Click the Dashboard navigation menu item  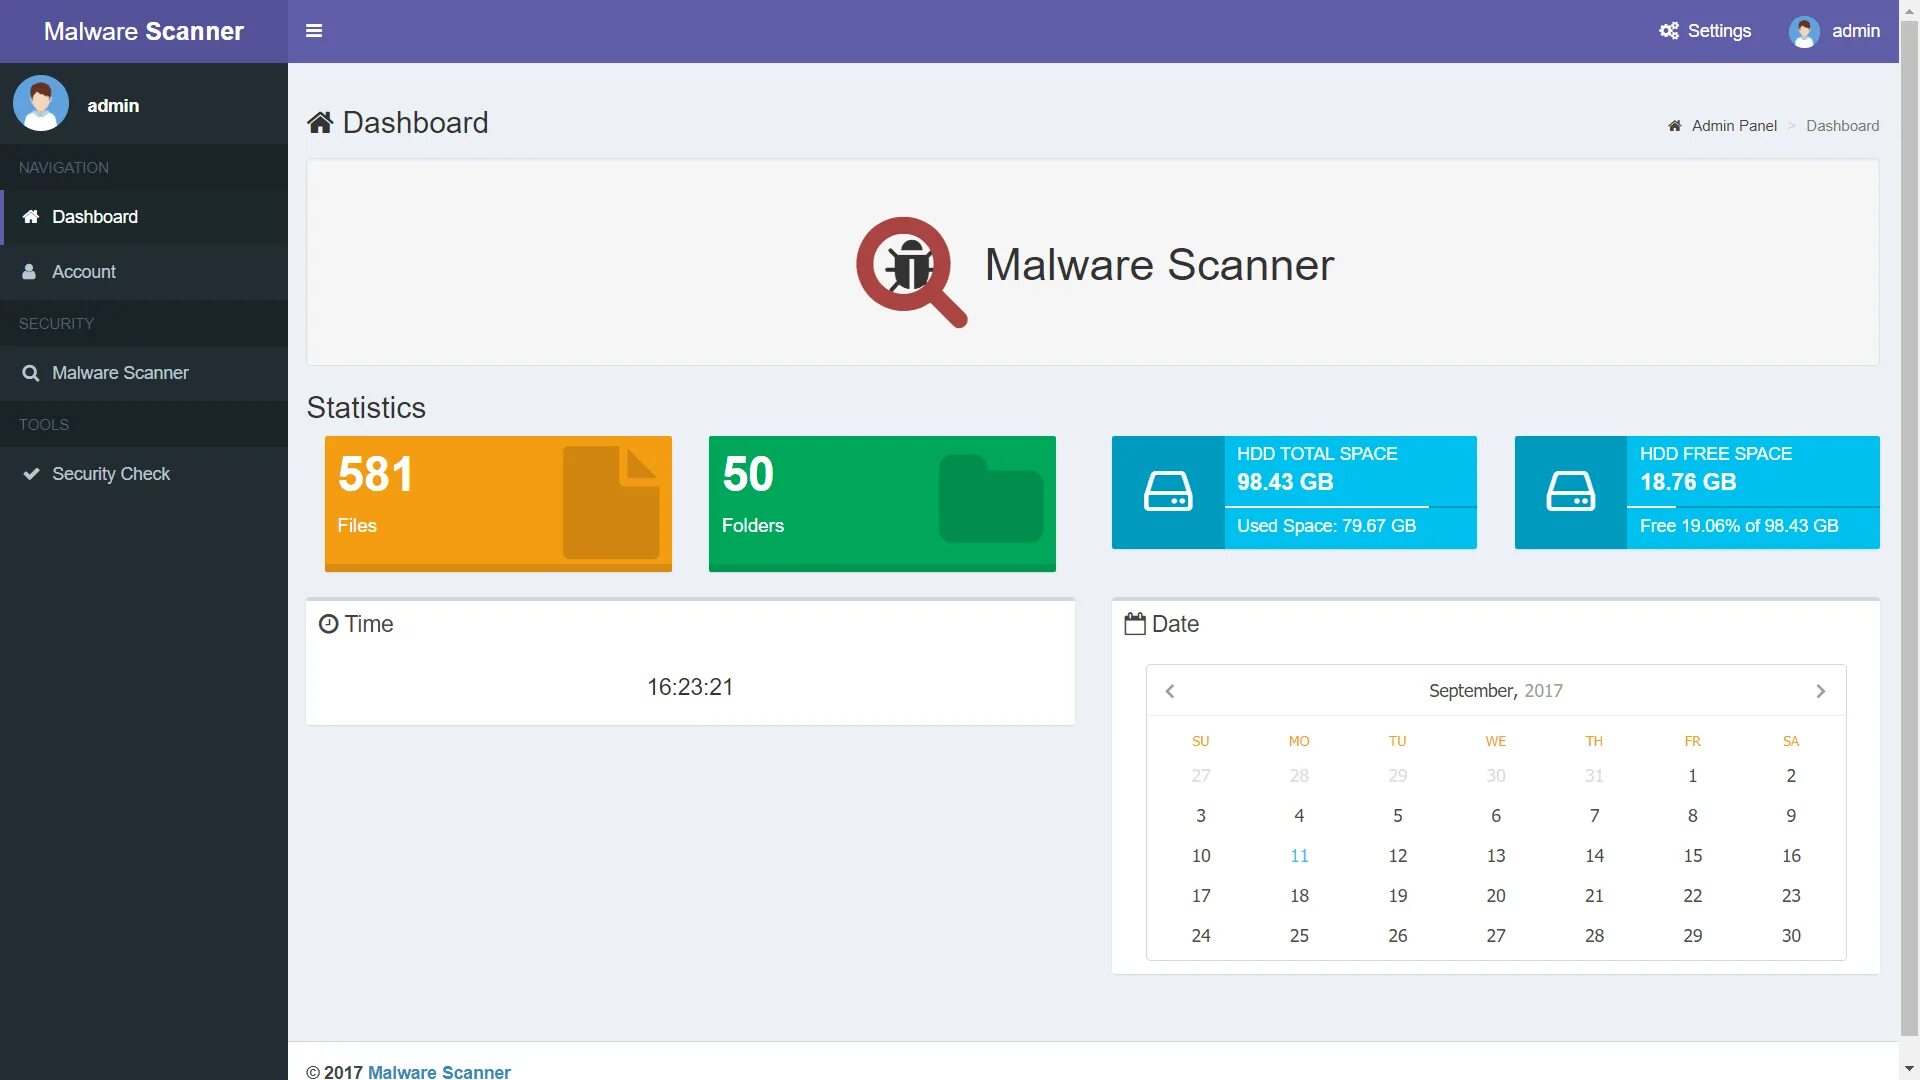click(x=144, y=216)
